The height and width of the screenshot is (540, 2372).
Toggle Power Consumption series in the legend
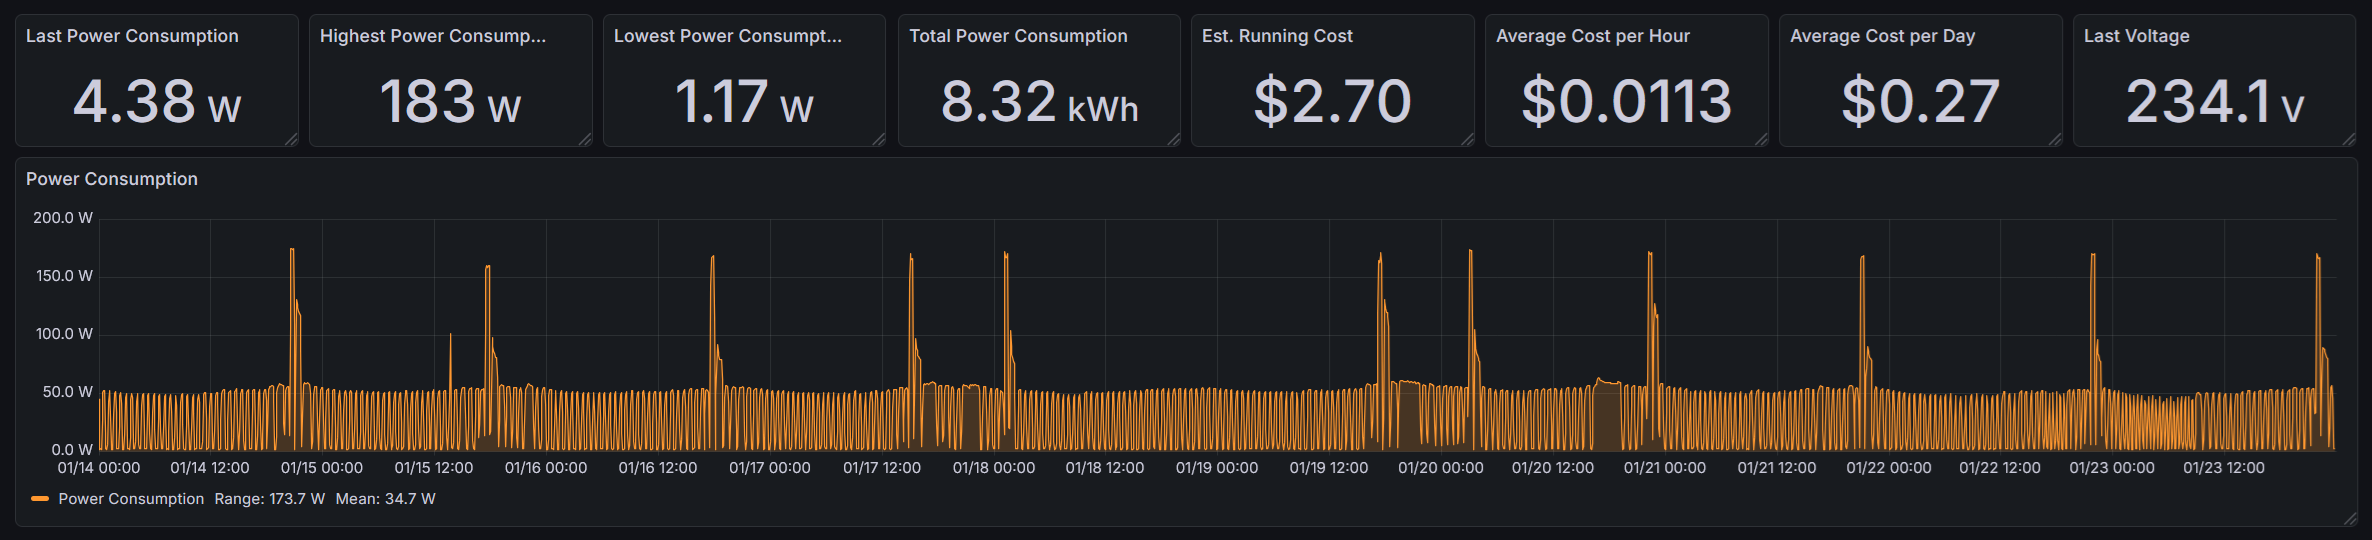tap(131, 499)
